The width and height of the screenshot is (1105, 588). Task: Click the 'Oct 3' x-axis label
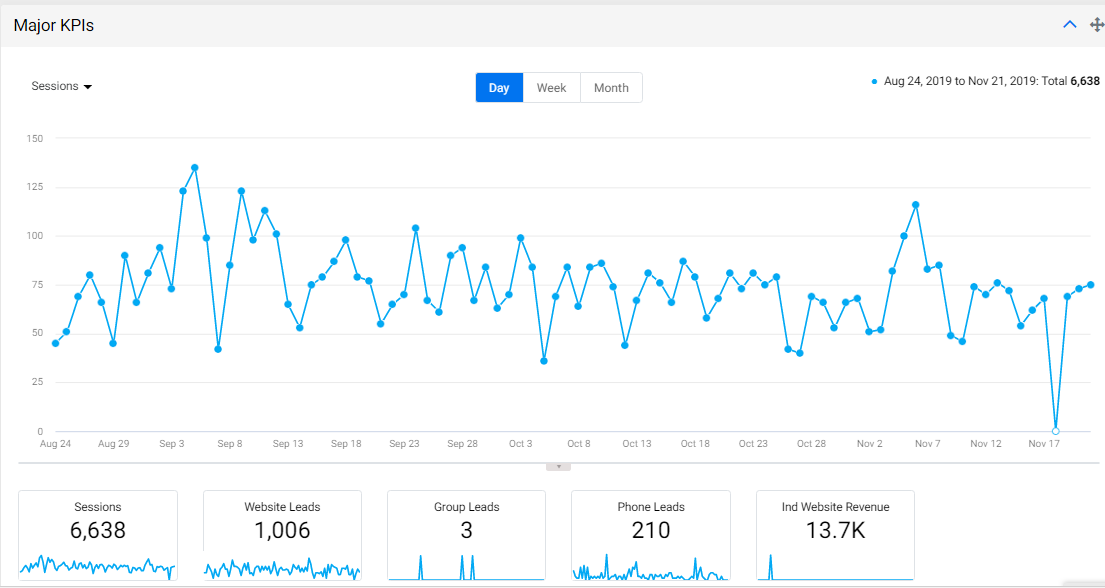(521, 443)
